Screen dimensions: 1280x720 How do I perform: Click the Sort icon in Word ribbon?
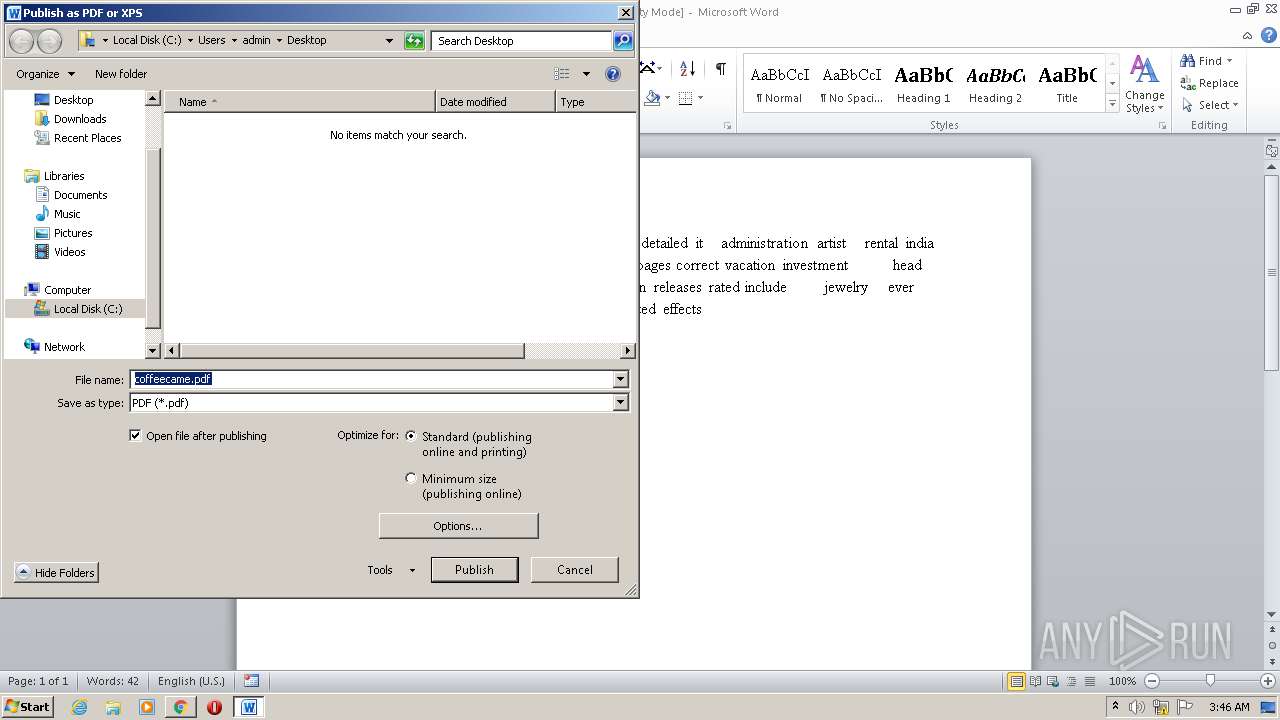pos(687,68)
